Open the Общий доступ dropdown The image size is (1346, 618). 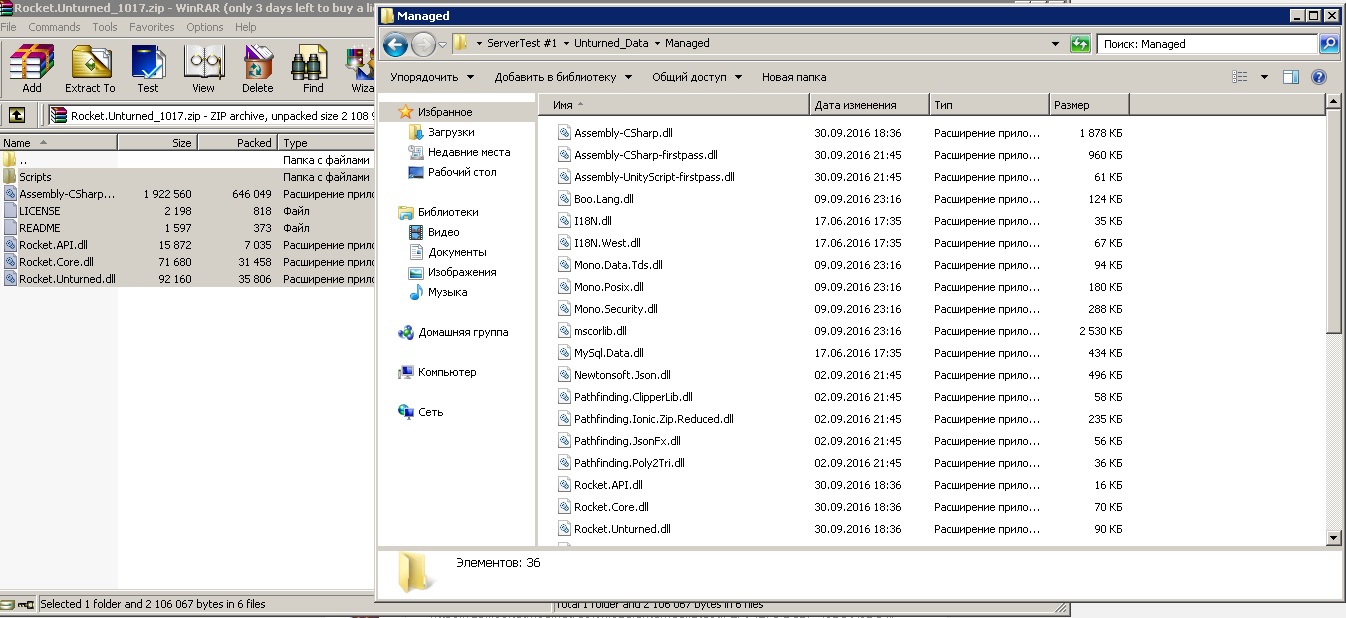pos(697,77)
